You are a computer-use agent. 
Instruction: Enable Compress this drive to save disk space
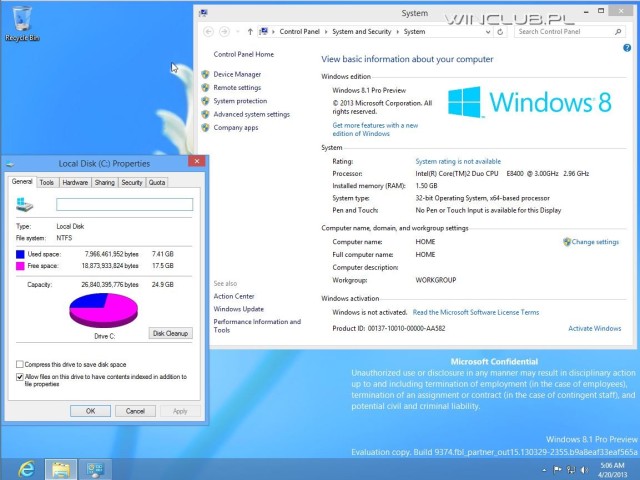(x=20, y=364)
